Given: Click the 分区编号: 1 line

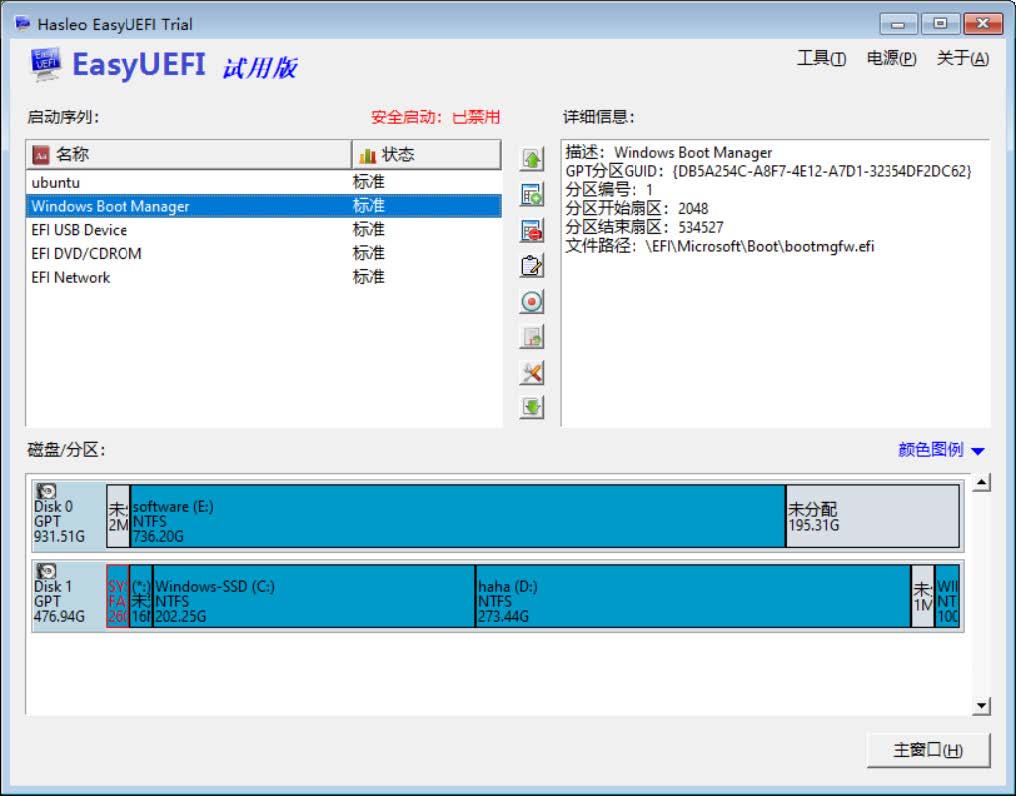Looking at the screenshot, I should click(609, 190).
